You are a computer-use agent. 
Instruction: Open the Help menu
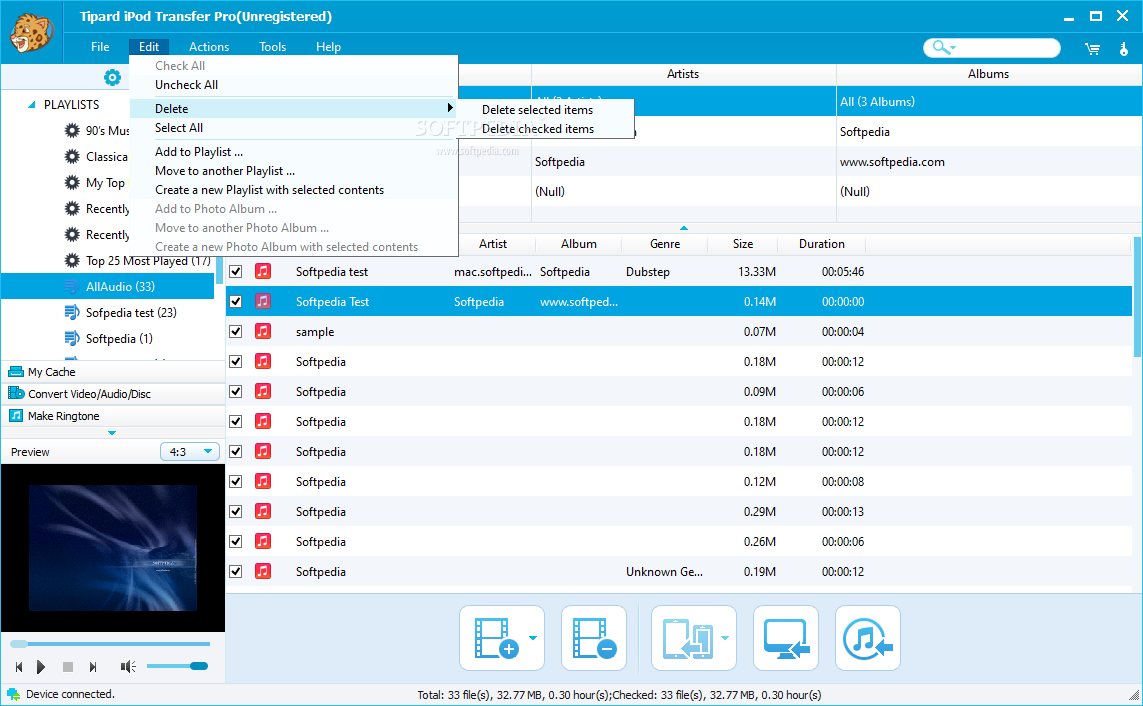pos(328,47)
